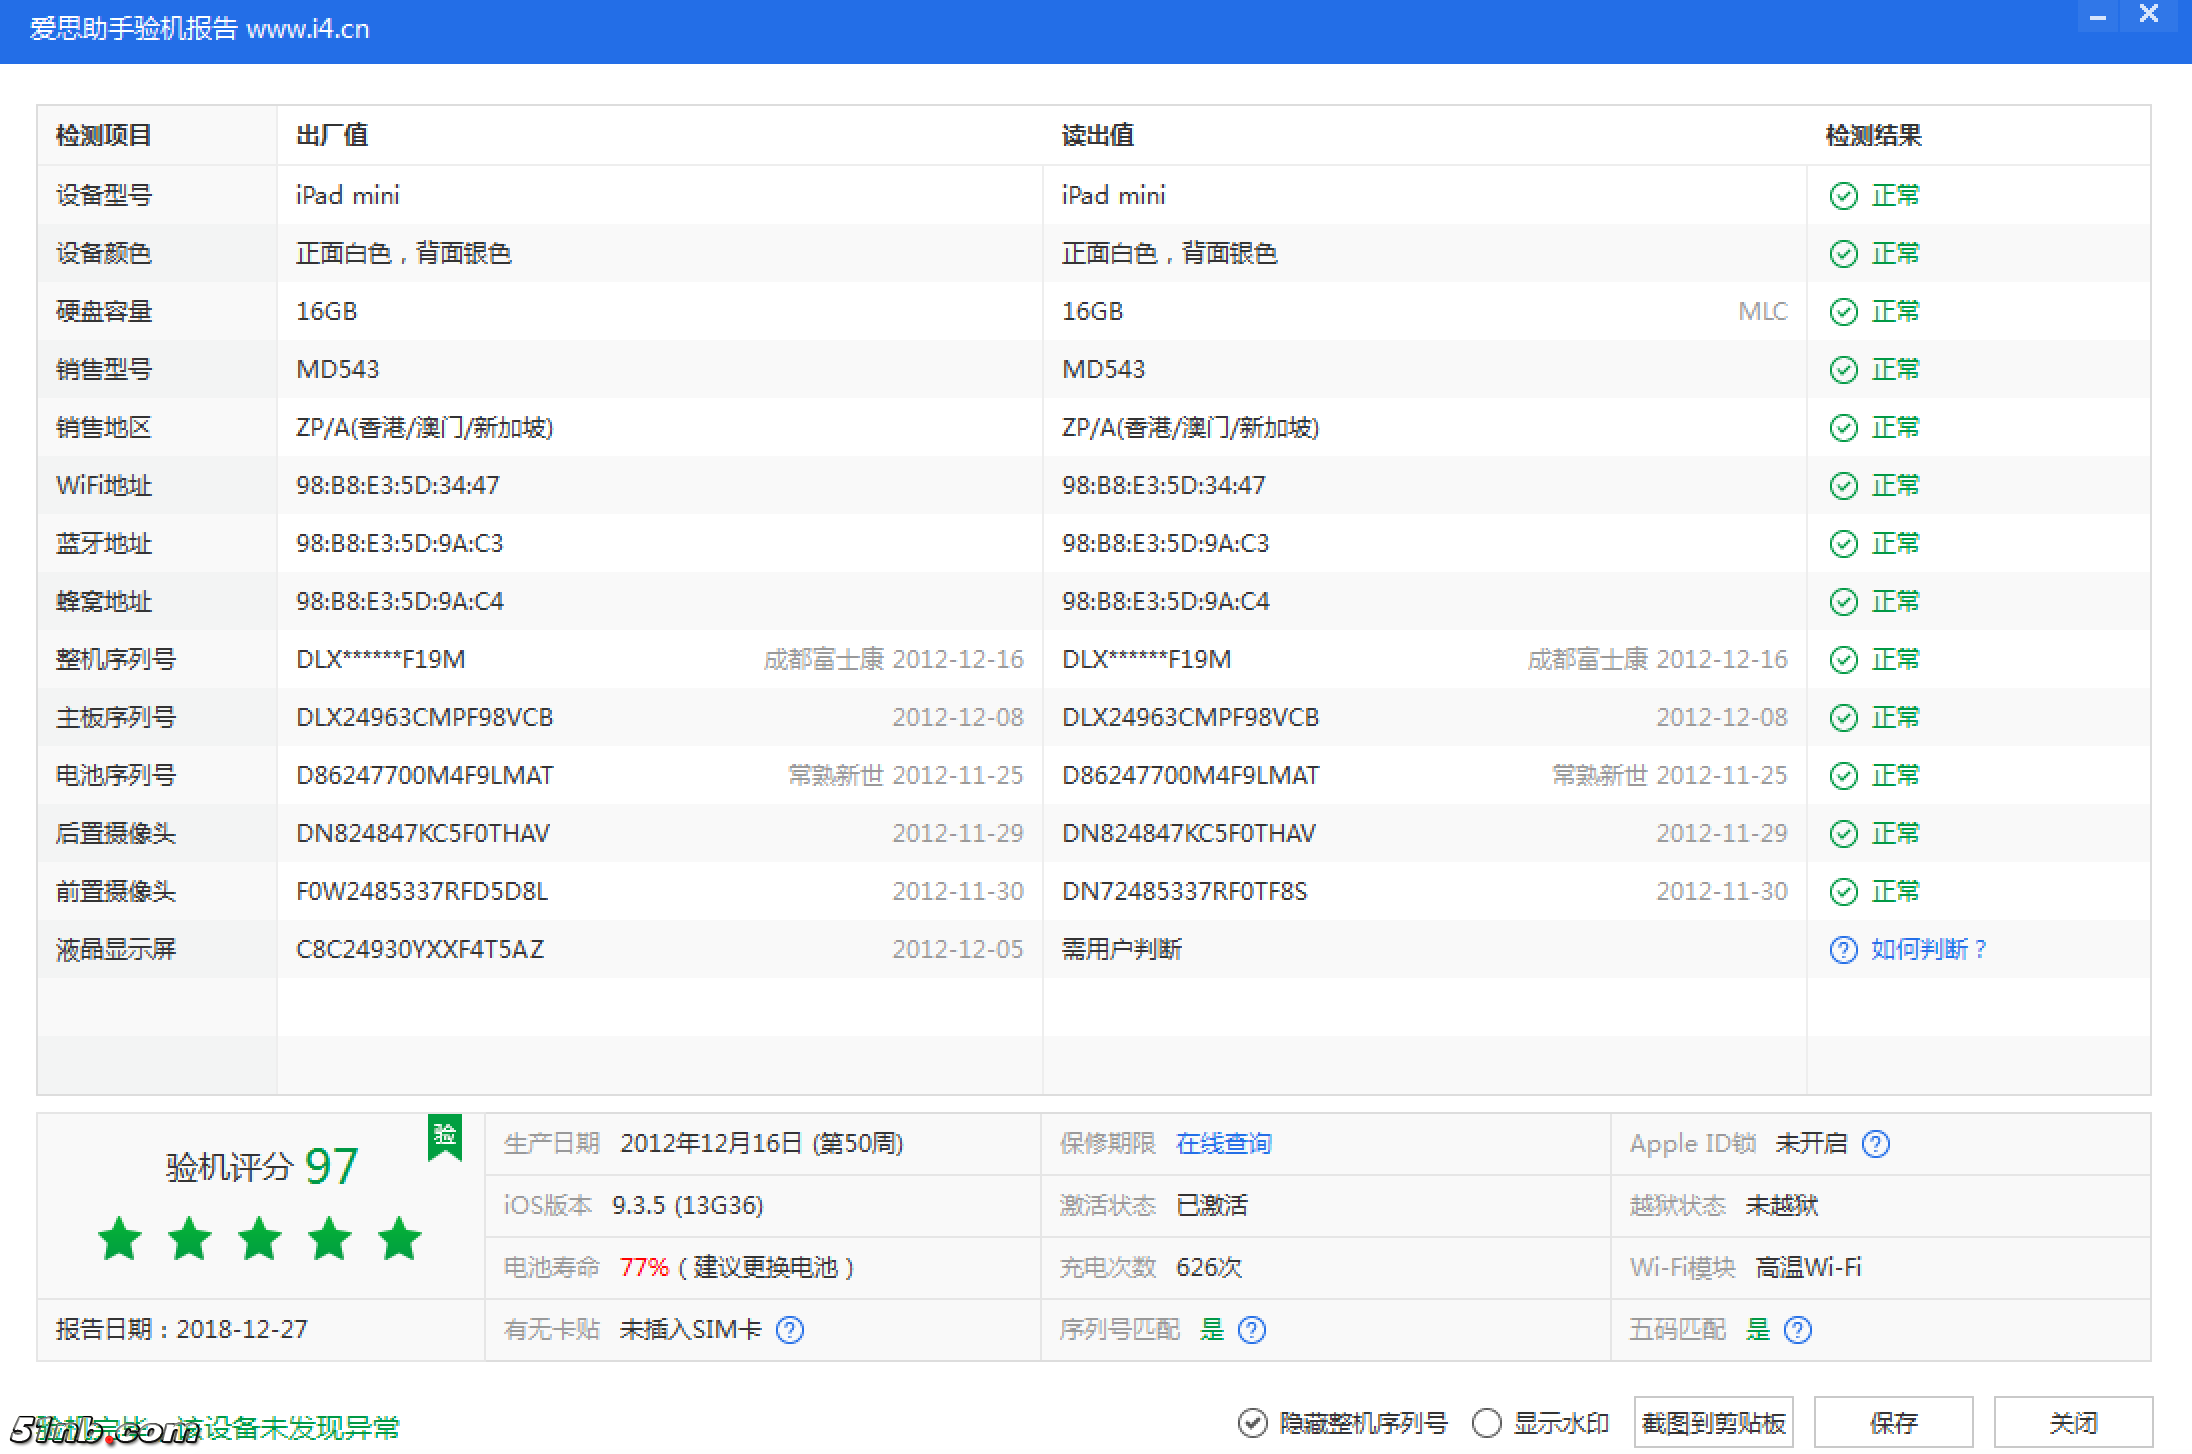Click the question mark icon before 如何判断

(1843, 950)
